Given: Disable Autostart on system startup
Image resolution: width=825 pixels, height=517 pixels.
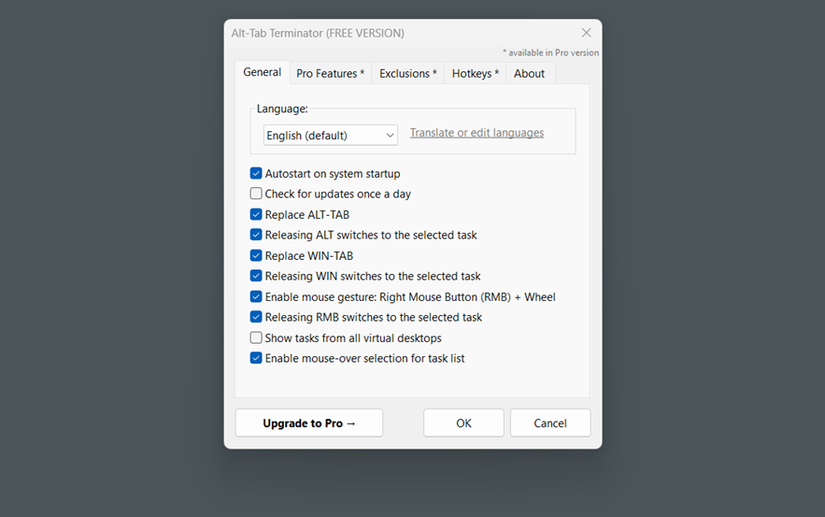Looking at the screenshot, I should (x=256, y=174).
